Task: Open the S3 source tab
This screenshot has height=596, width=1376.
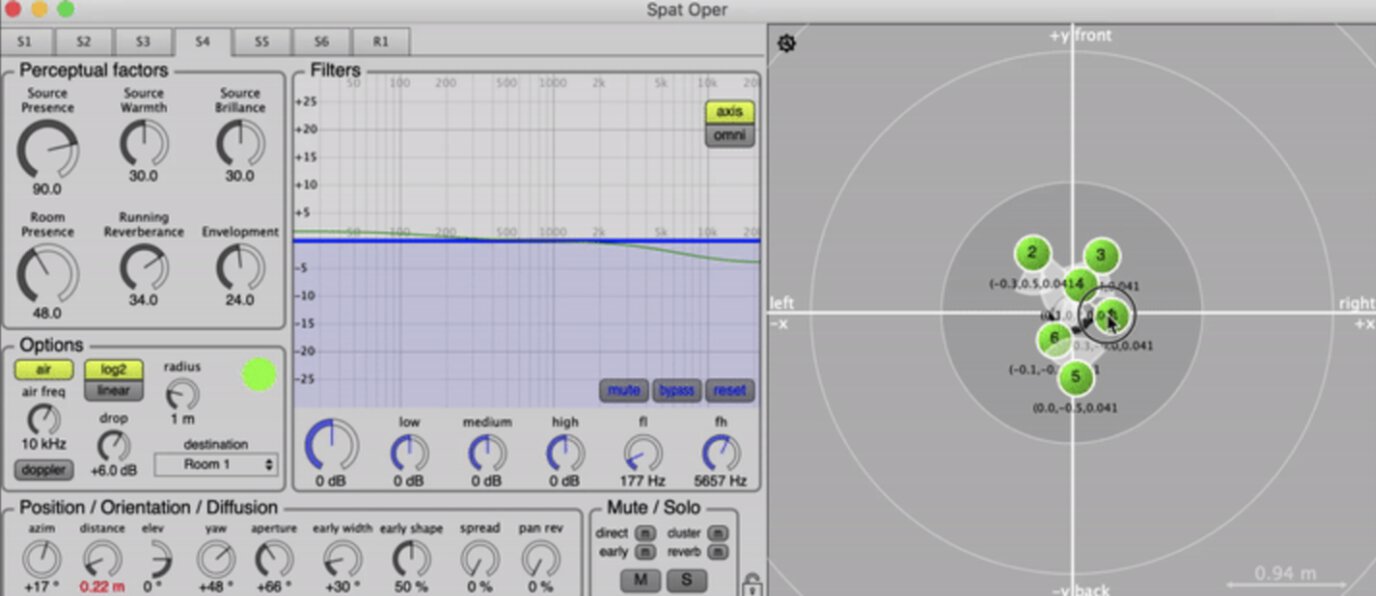Action: point(143,42)
